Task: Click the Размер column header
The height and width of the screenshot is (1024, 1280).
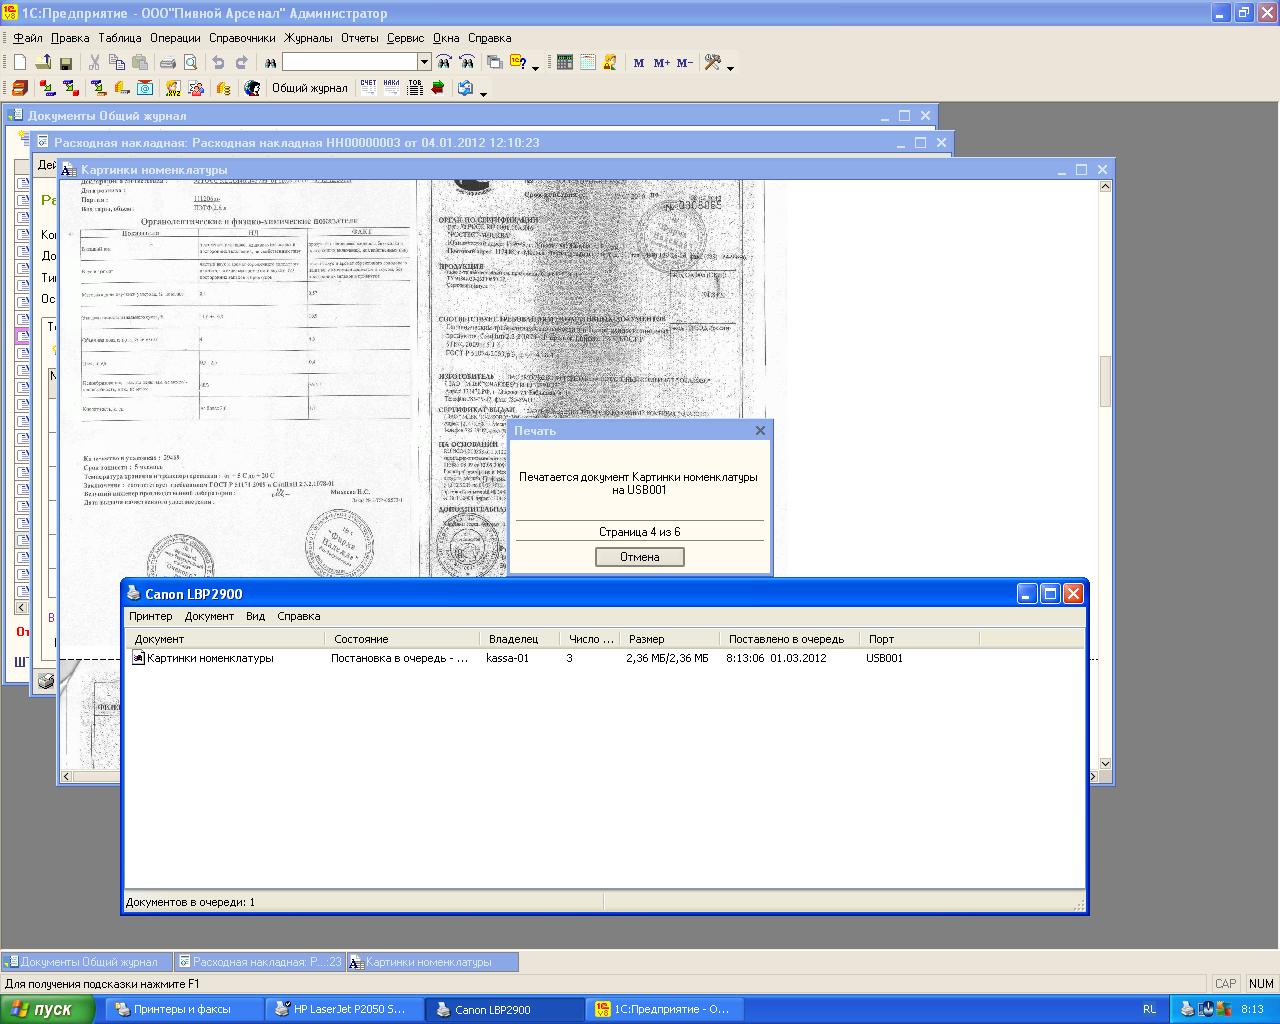Action: (x=669, y=639)
